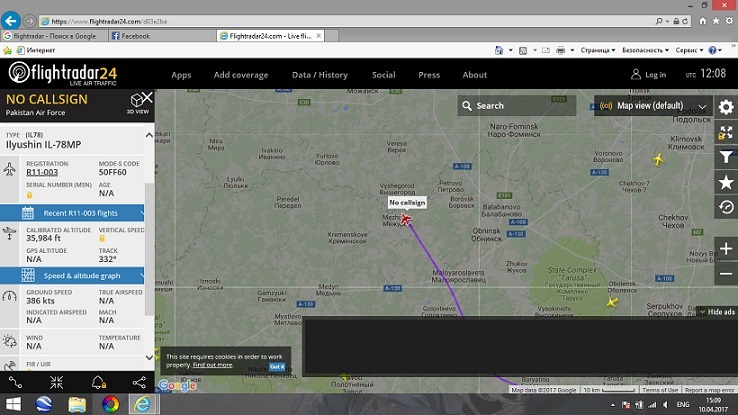The height and width of the screenshot is (415, 738).
Task: Zoom in map with plus button
Action: point(726,249)
